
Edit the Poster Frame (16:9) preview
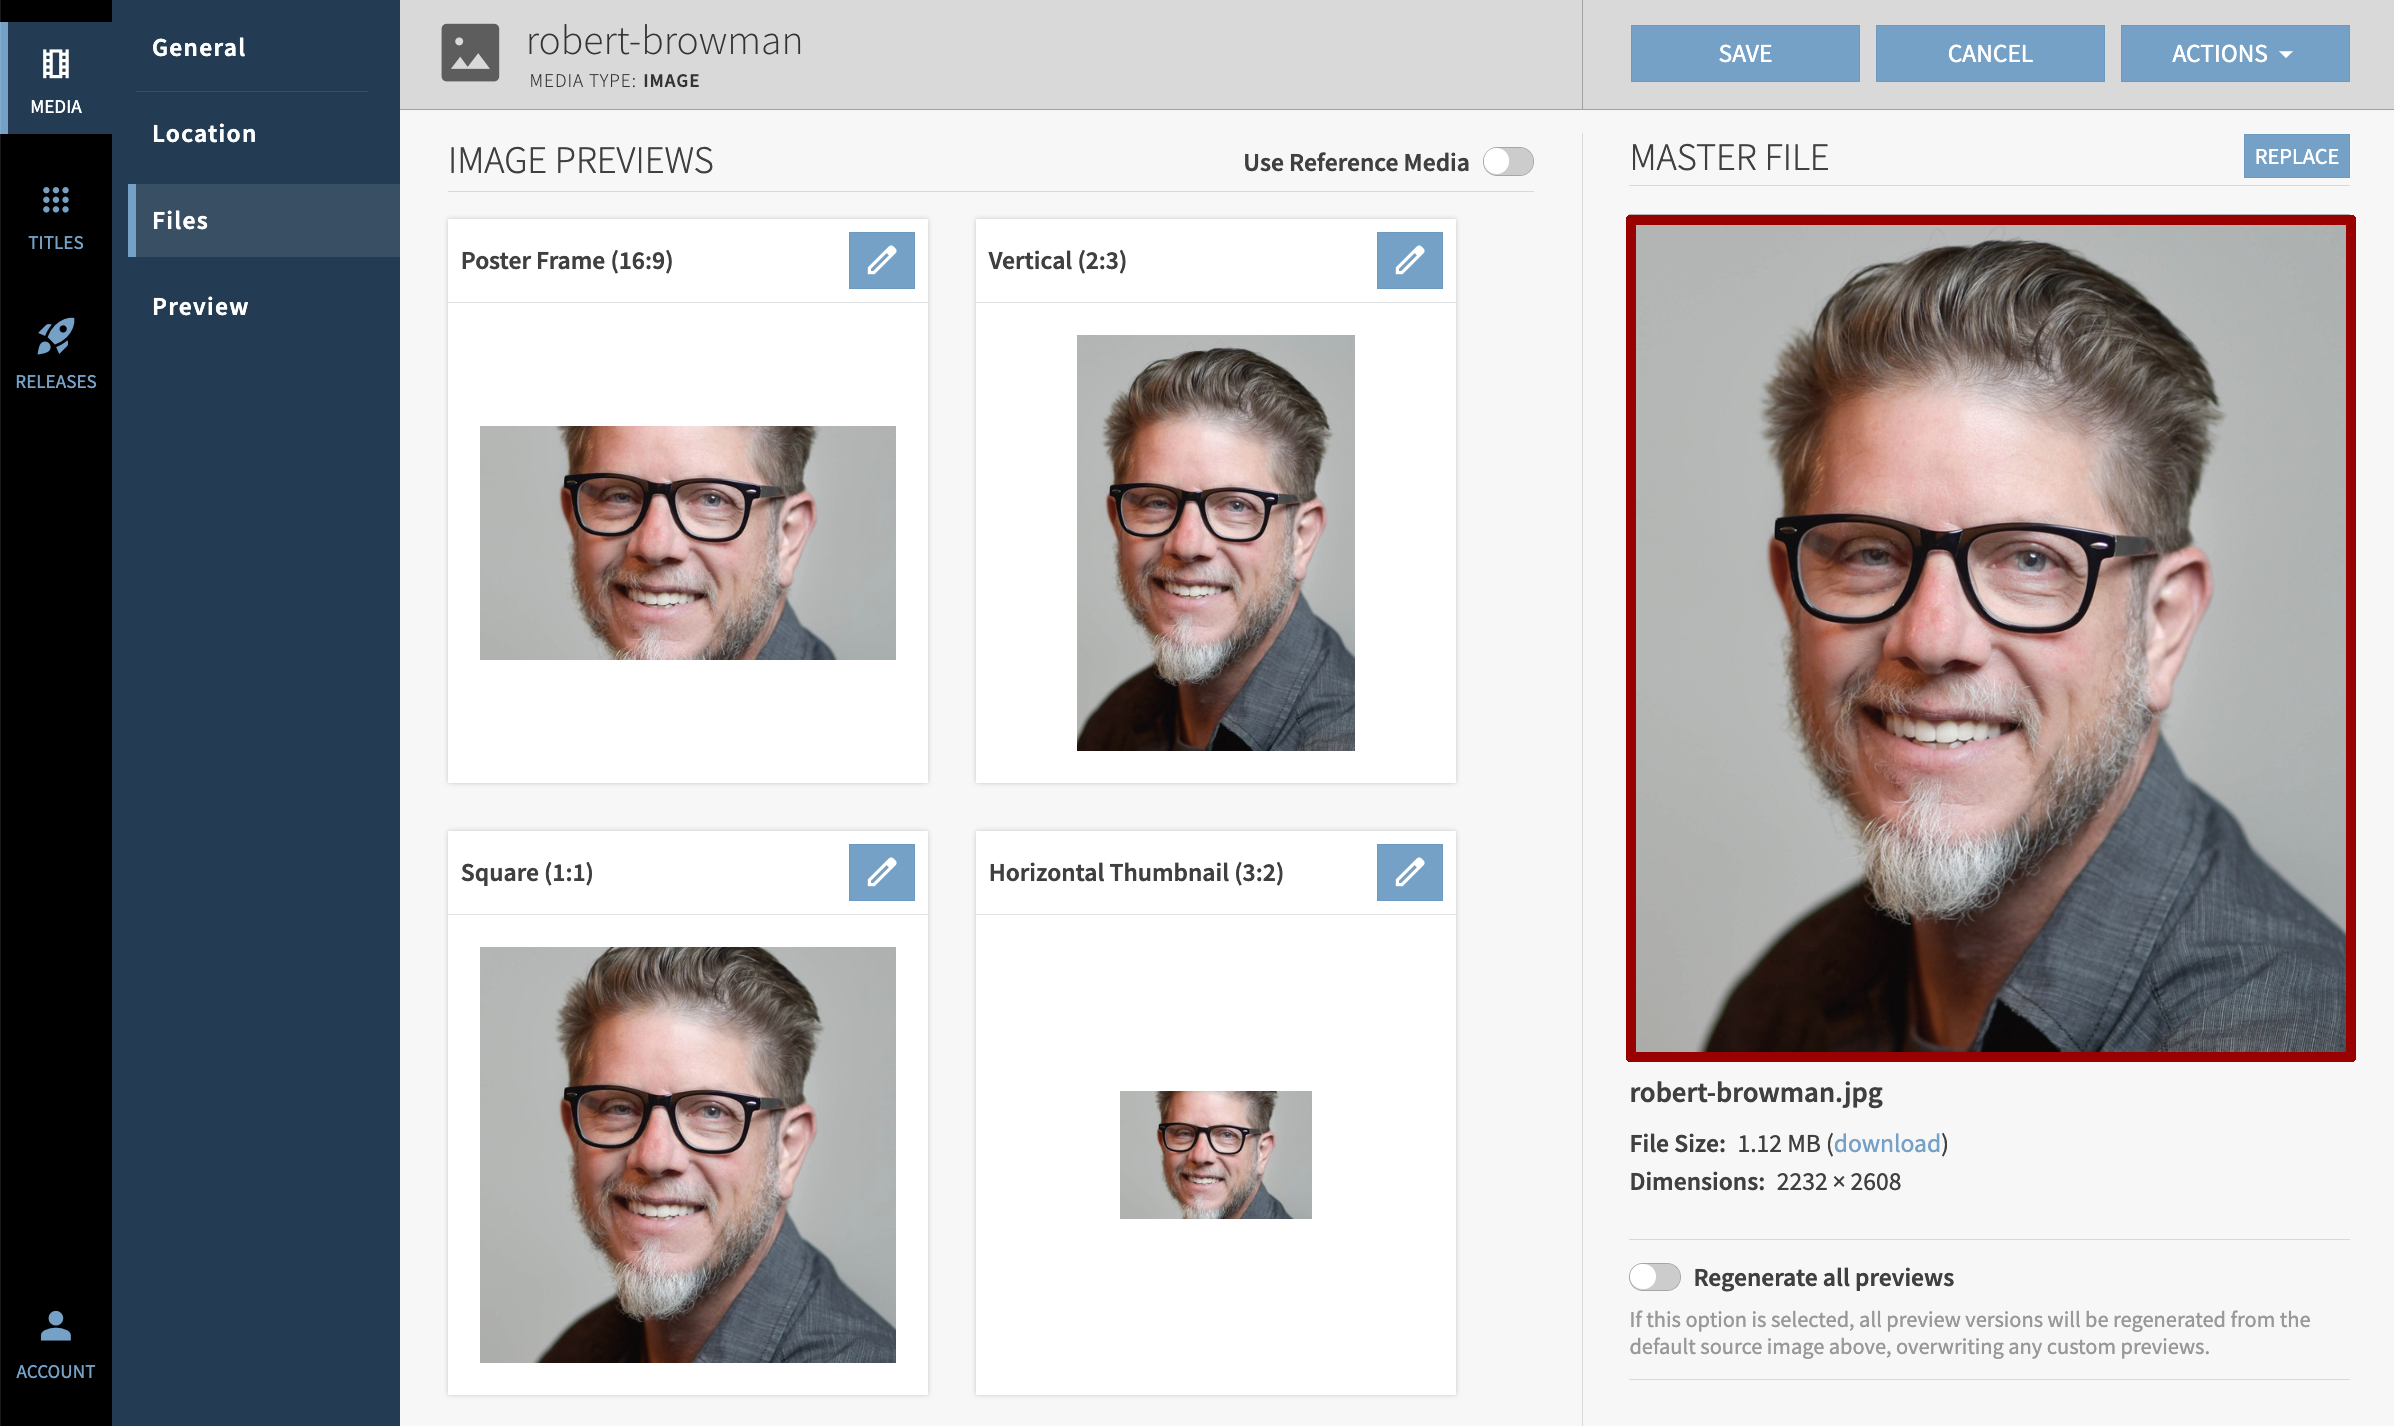pyautogui.click(x=881, y=261)
